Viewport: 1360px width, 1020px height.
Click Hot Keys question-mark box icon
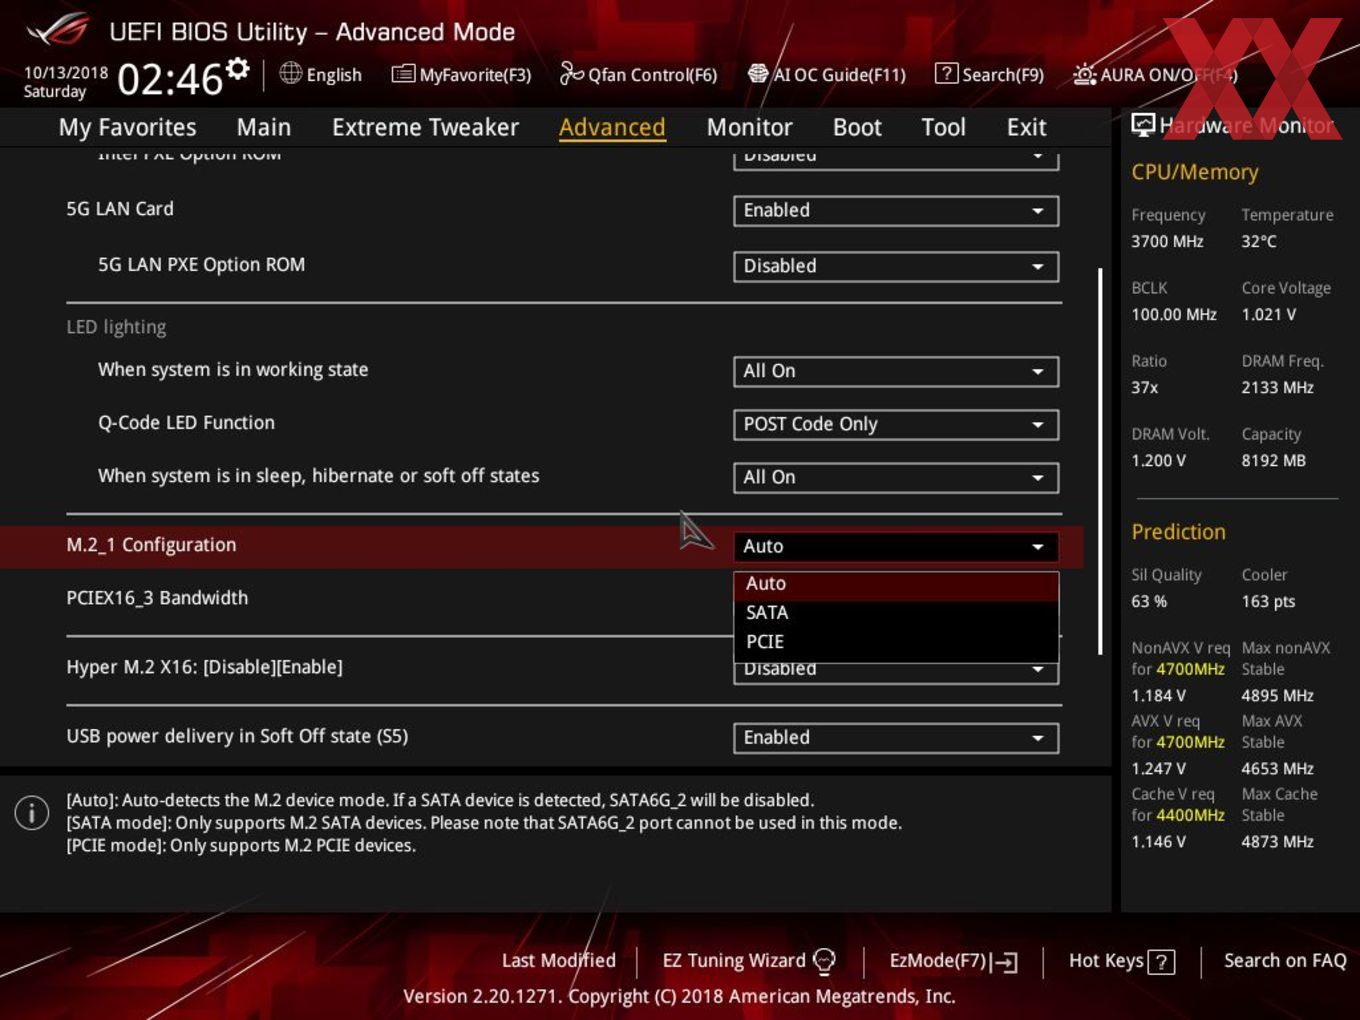(1161, 962)
